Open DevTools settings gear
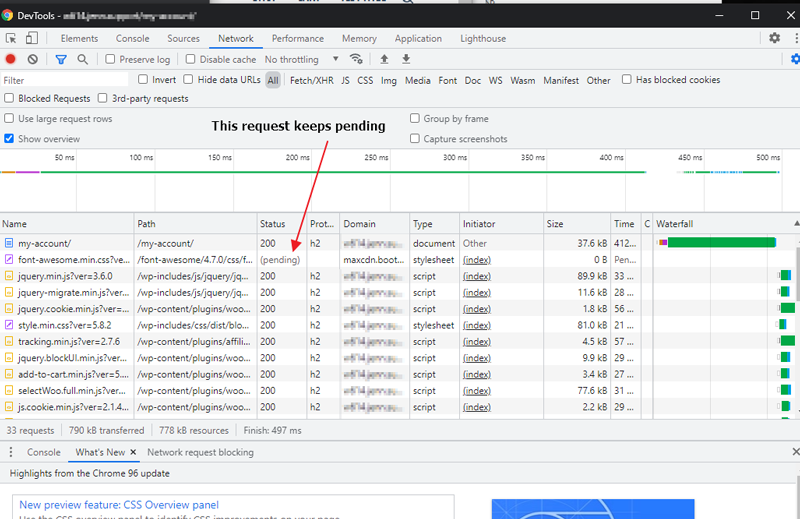 tap(774, 38)
